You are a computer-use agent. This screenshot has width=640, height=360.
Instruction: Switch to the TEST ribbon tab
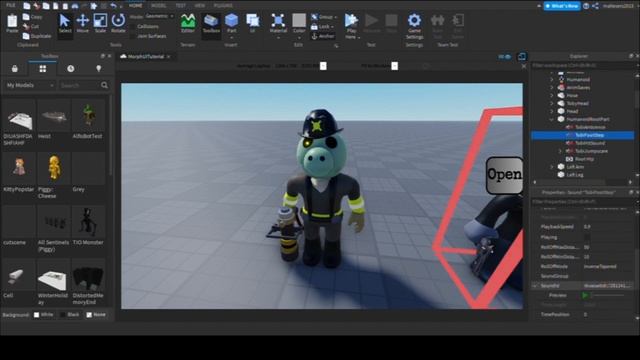180,6
